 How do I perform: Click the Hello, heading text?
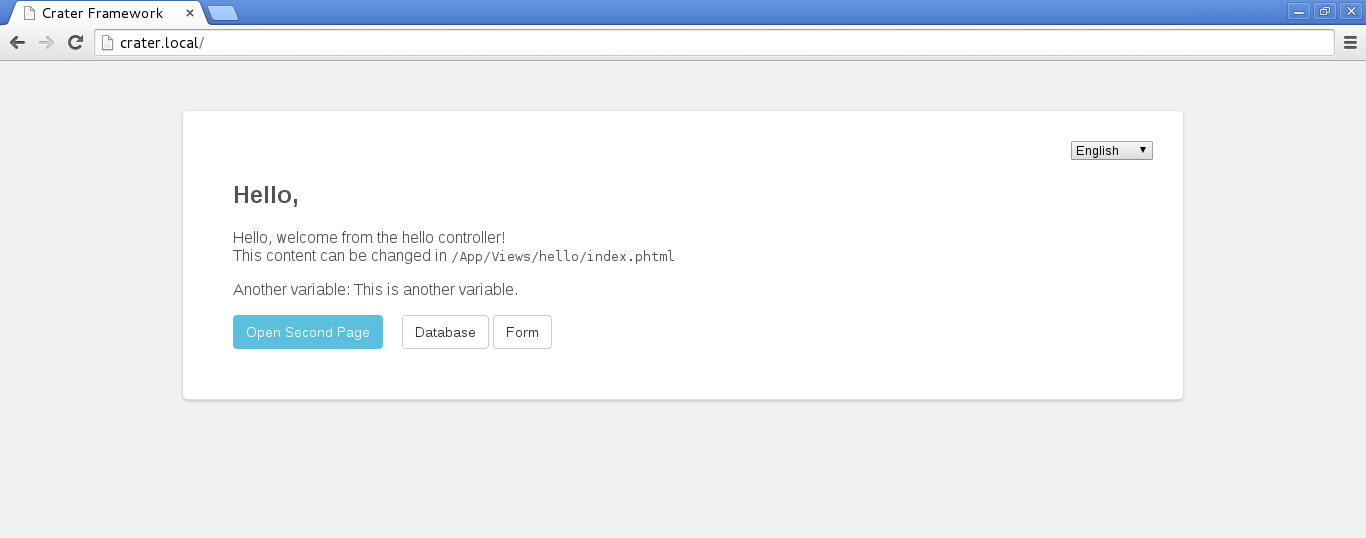coord(266,195)
